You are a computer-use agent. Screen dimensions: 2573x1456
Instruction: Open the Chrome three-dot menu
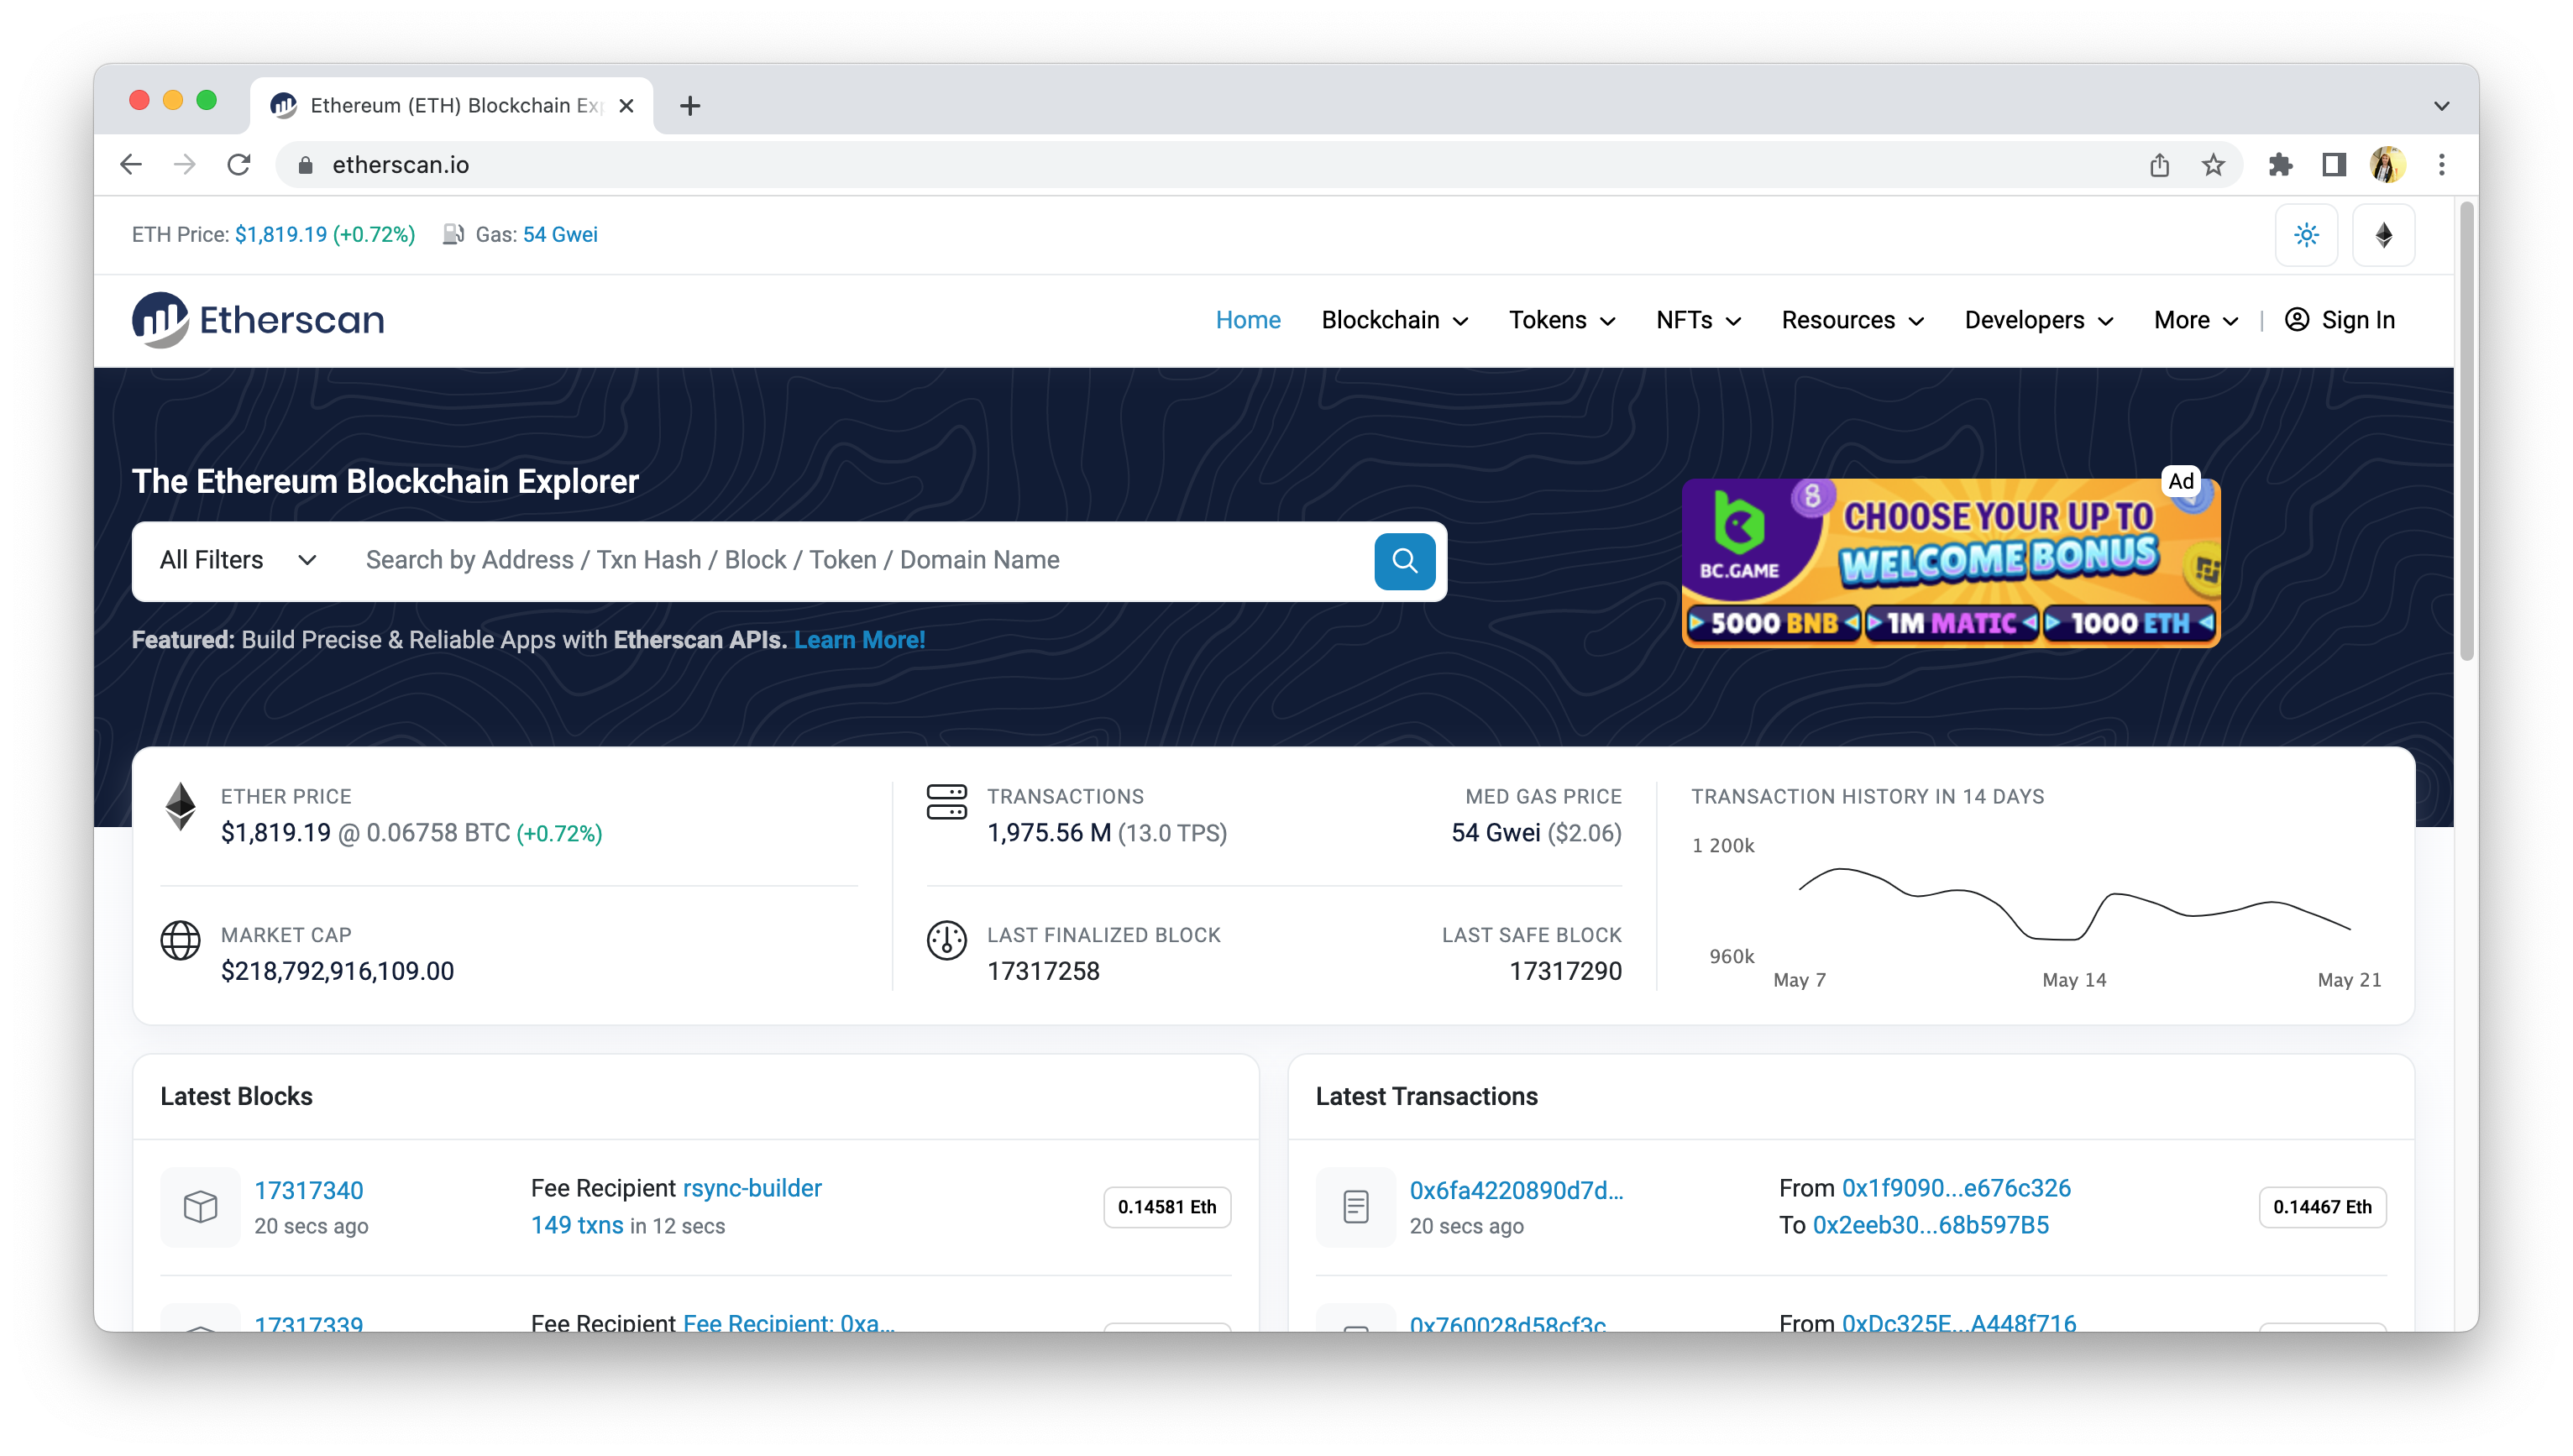(x=2441, y=165)
